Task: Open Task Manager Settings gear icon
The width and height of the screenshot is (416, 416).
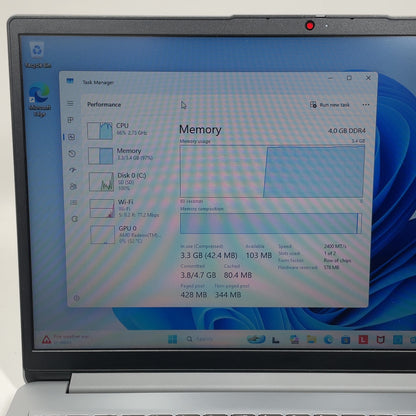Action: 77,298
